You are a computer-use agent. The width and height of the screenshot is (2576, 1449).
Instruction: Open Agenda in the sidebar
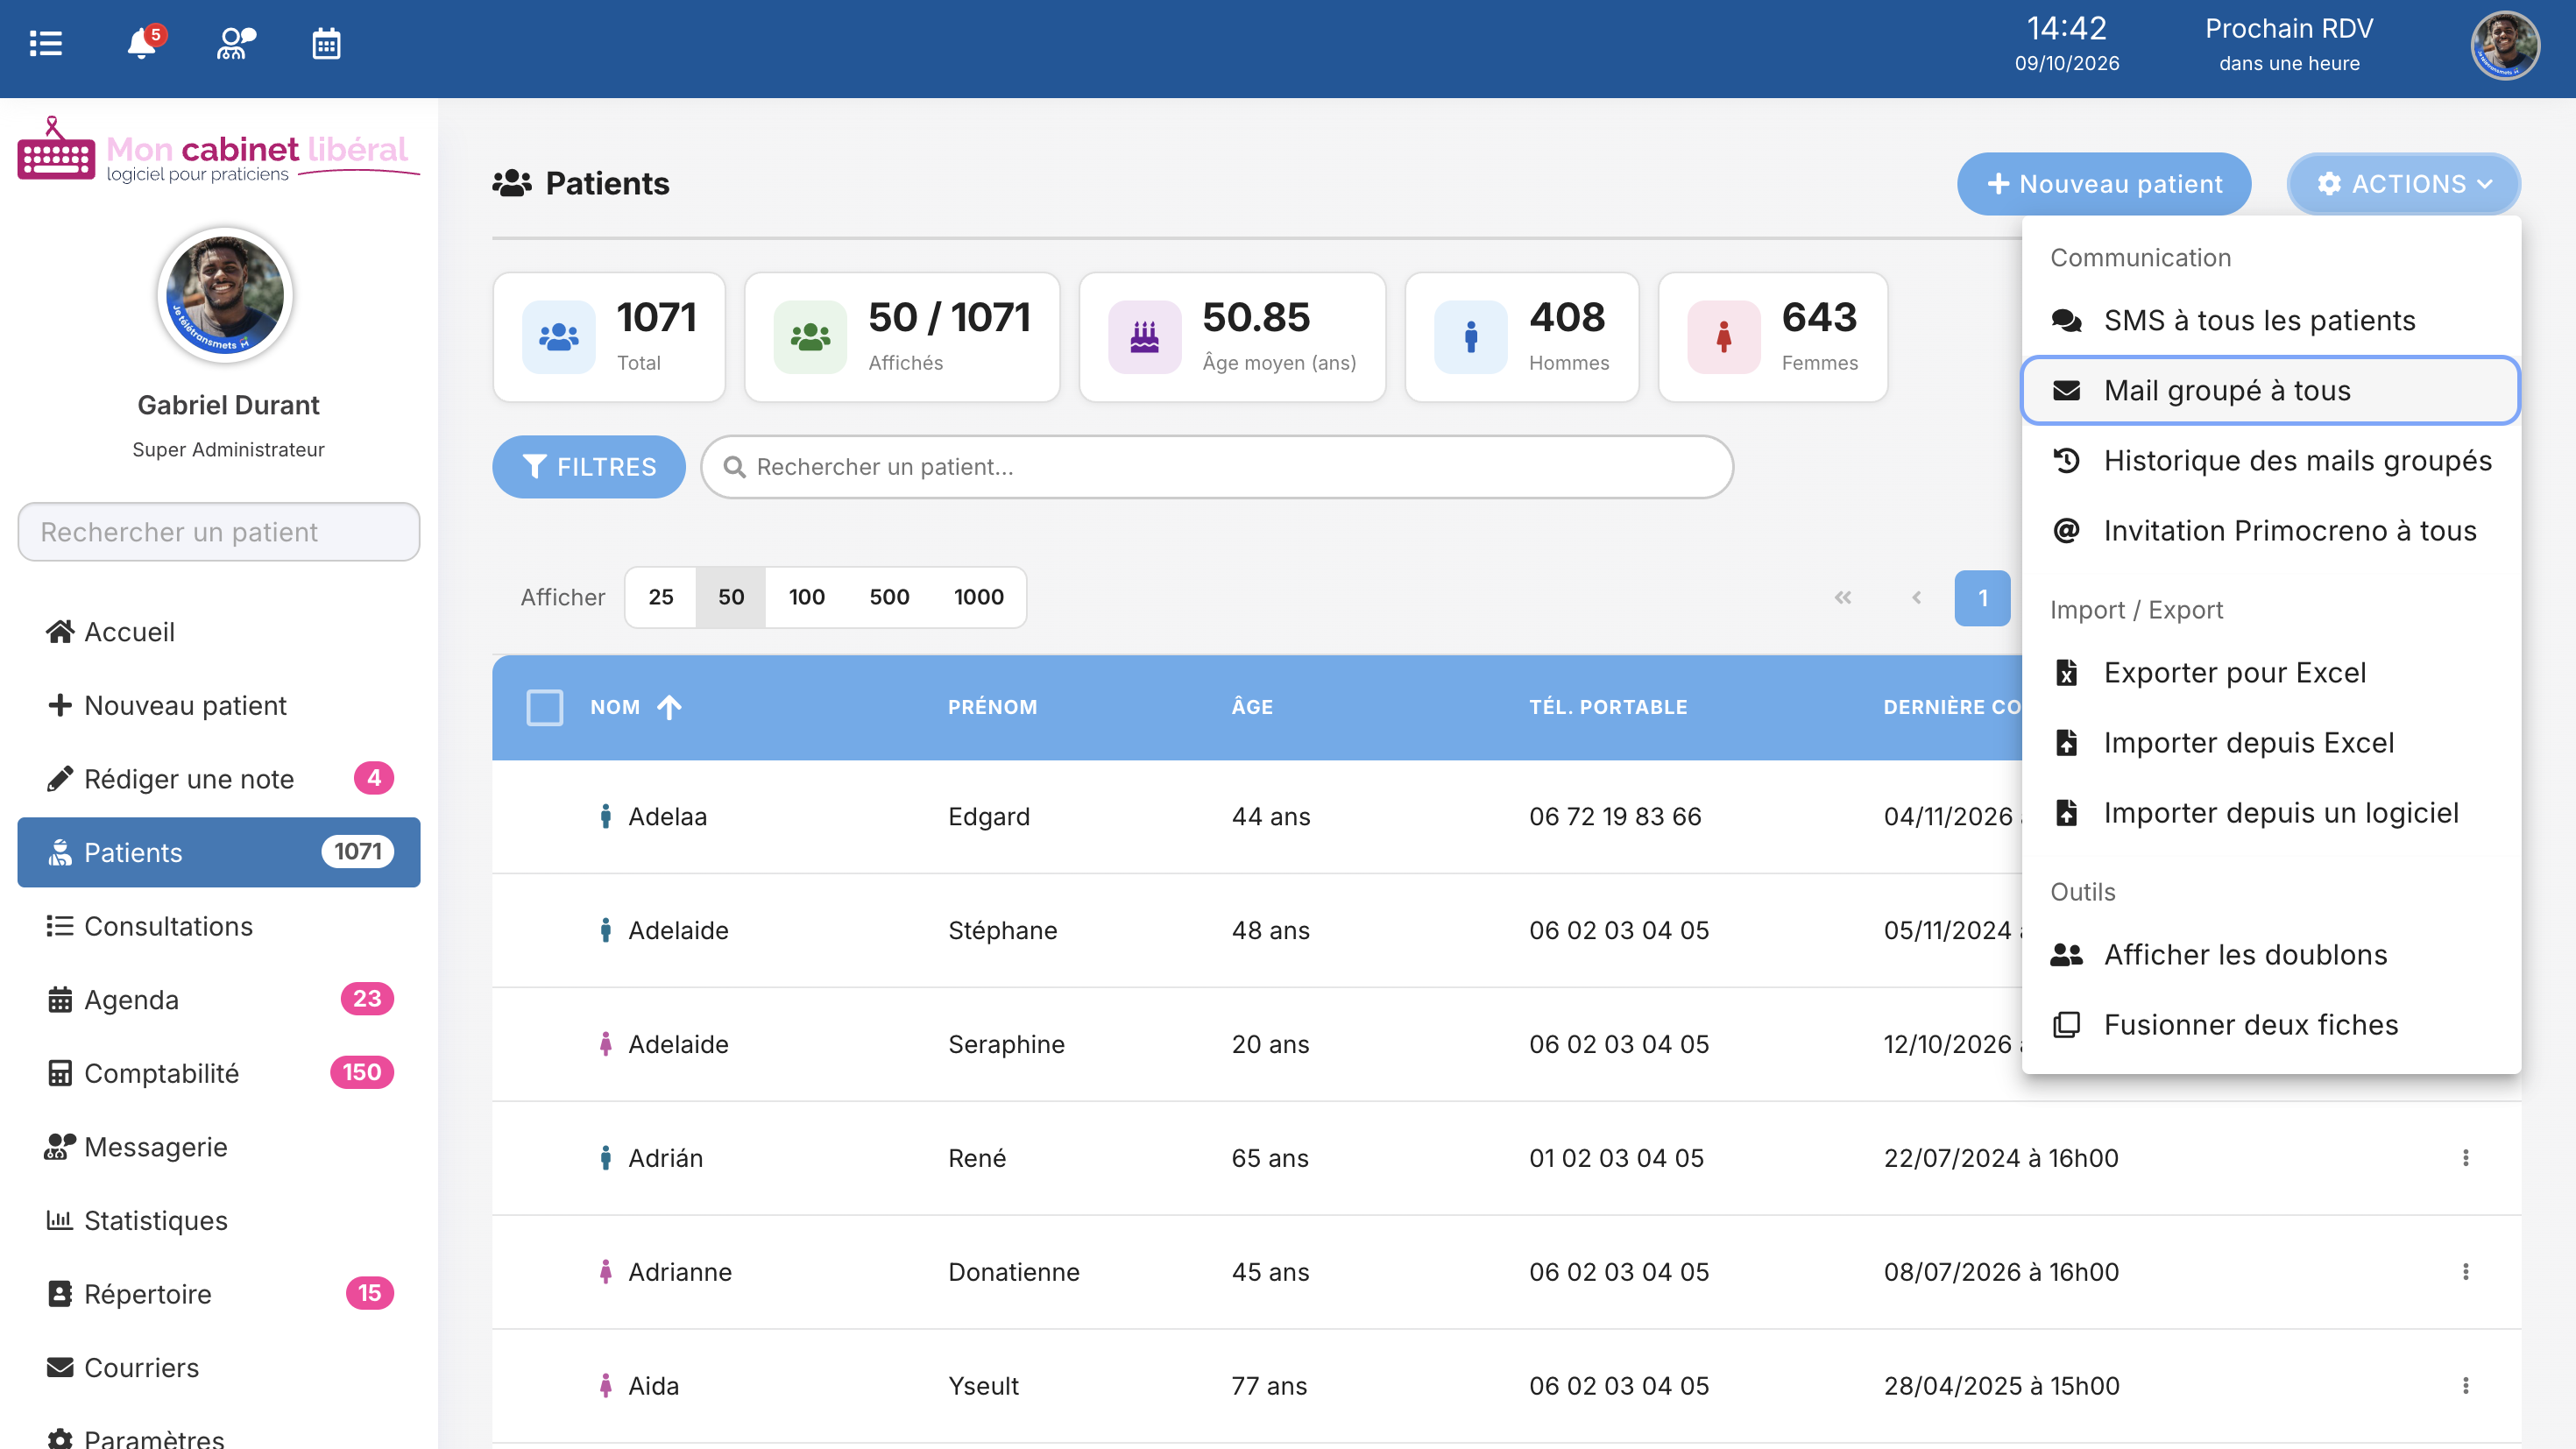point(218,999)
